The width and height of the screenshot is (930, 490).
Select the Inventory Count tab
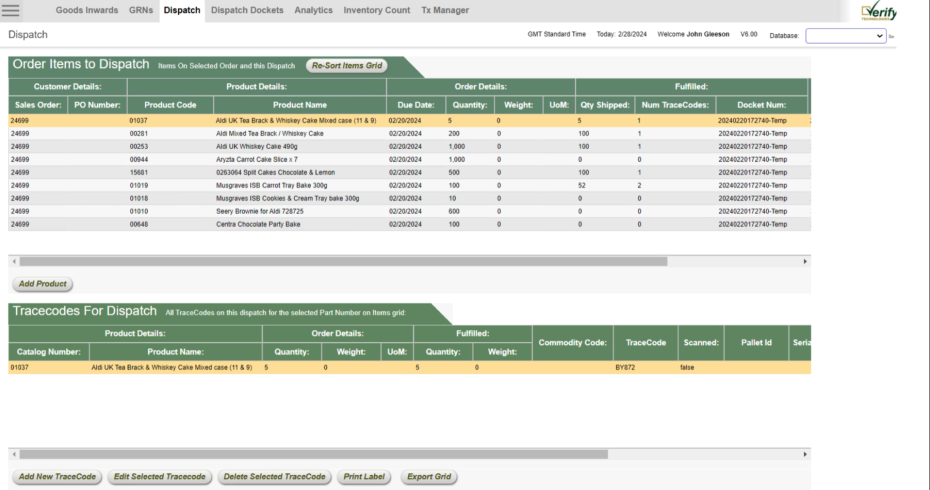click(377, 10)
